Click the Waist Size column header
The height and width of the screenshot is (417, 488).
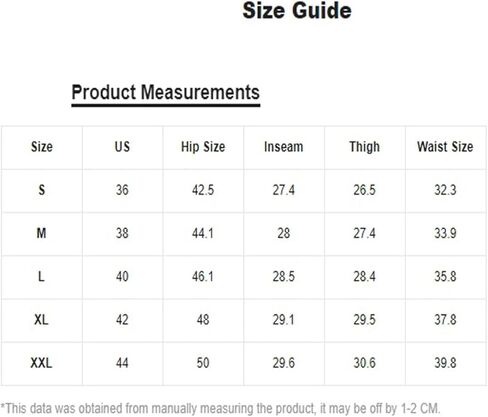click(x=445, y=147)
